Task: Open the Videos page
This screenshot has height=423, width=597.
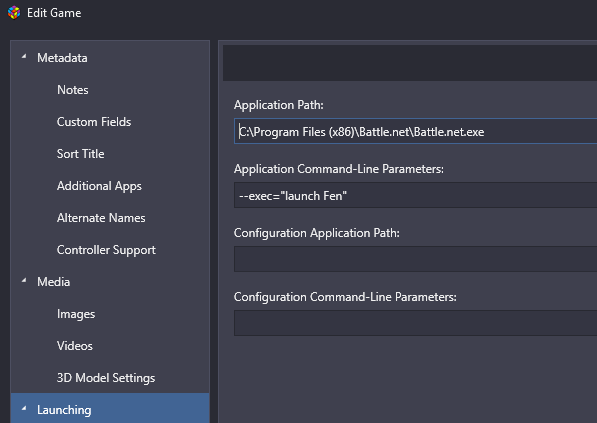Action: click(x=75, y=346)
